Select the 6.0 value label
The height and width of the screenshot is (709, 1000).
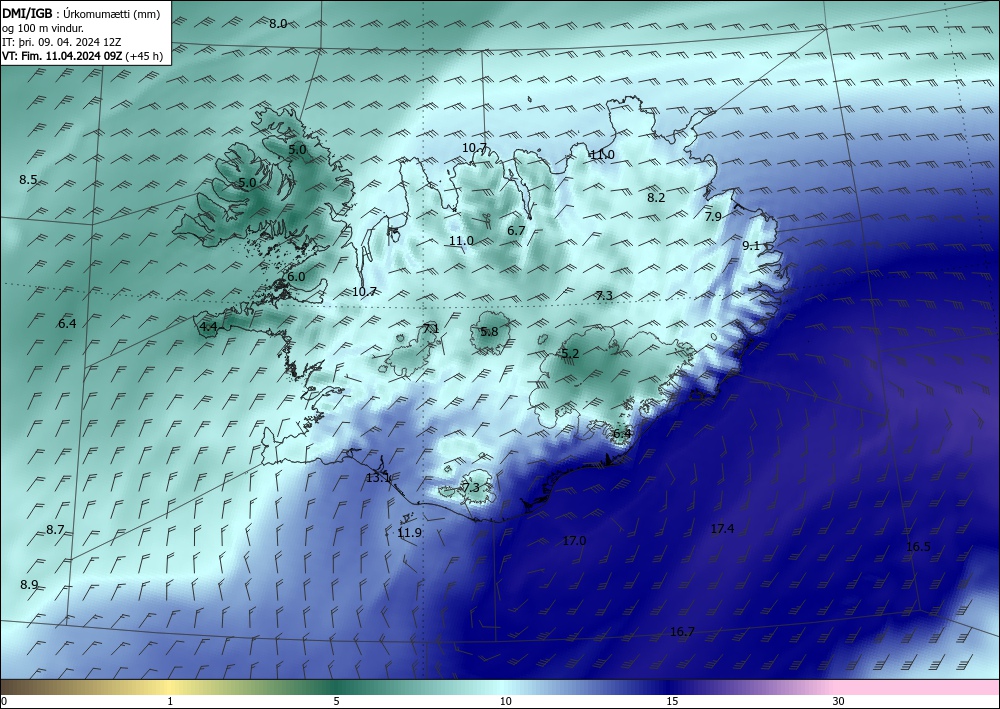pyautogui.click(x=296, y=277)
